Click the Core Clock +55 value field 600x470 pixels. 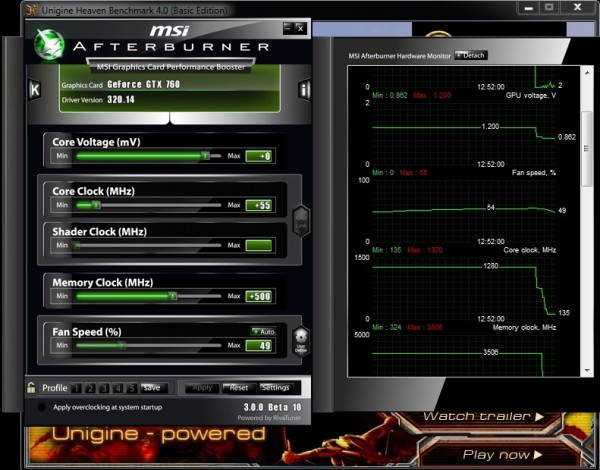259,206
